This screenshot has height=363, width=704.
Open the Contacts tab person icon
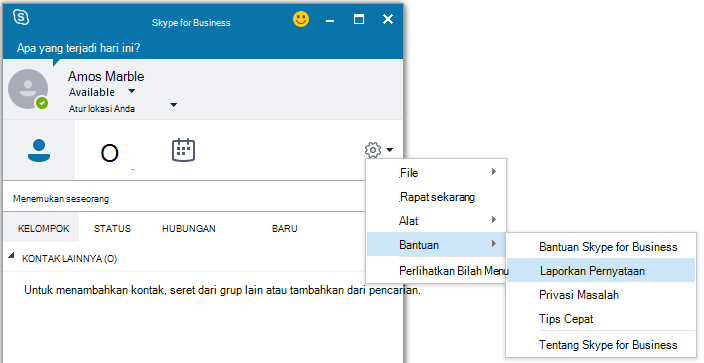pos(39,151)
